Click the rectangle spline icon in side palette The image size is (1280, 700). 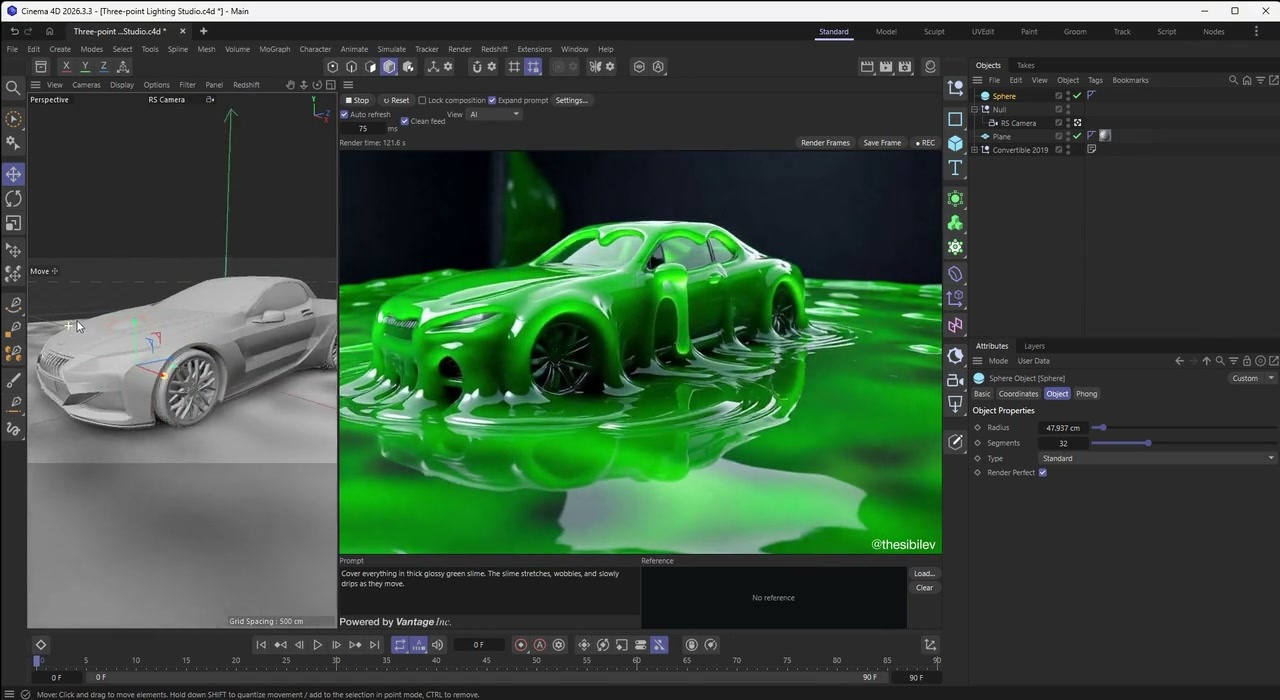point(955,119)
